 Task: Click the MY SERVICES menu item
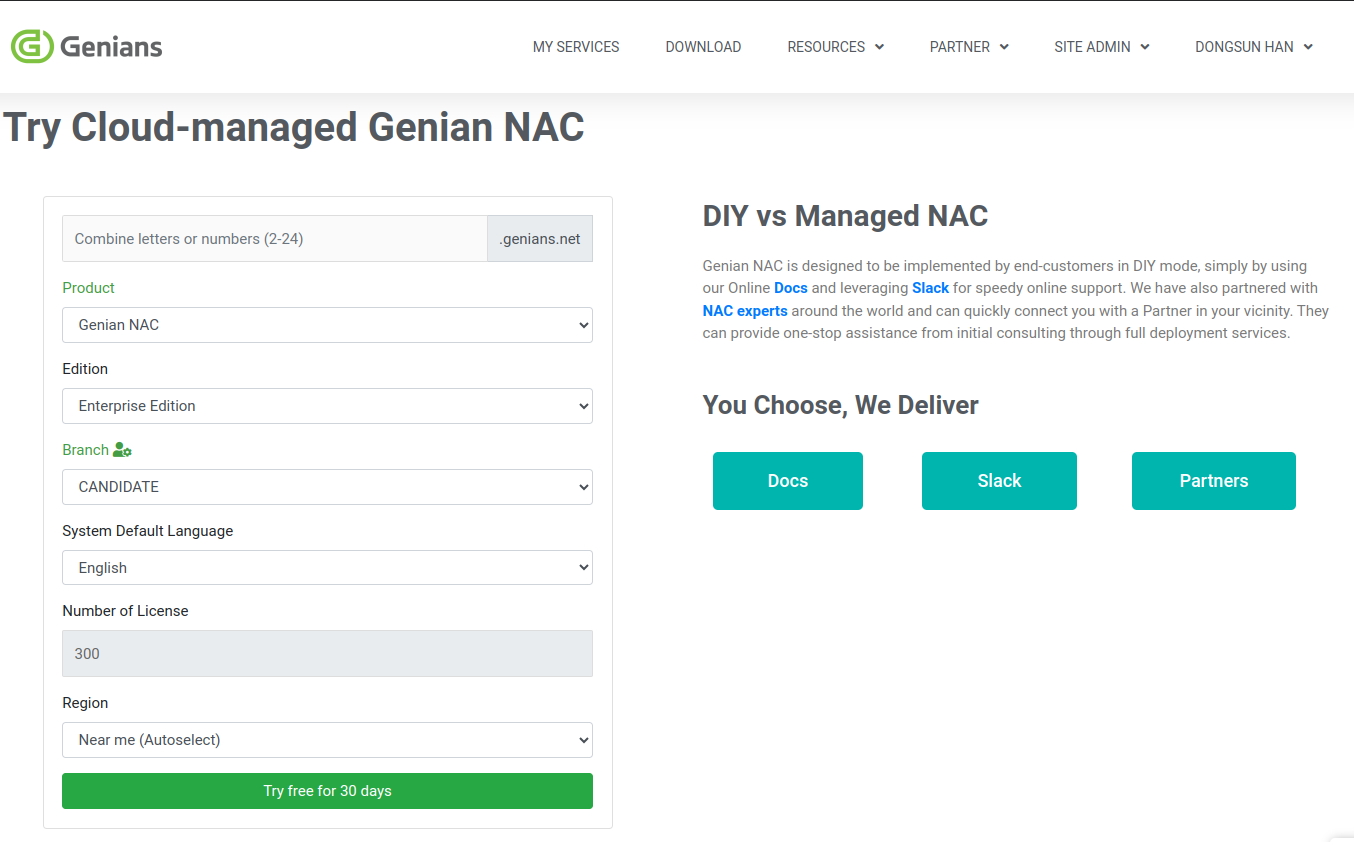coord(576,46)
